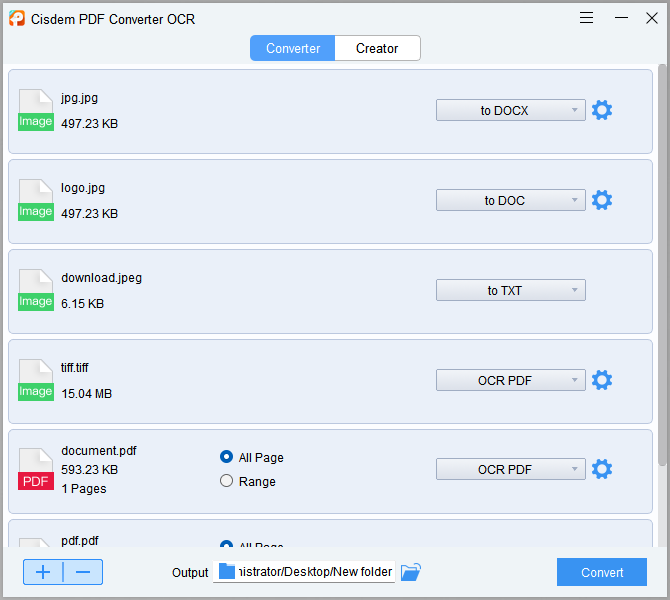Remove files with the minus button
Screen dimensions: 670x600
point(83,572)
